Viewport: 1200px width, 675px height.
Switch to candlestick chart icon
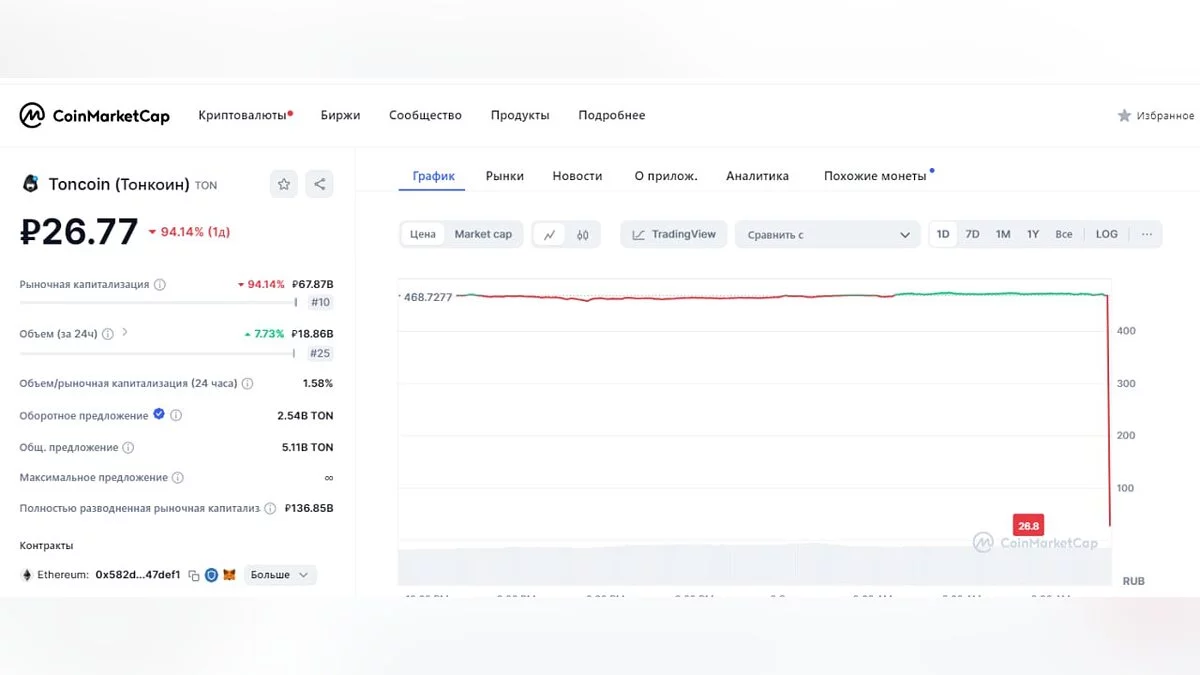[582, 235]
